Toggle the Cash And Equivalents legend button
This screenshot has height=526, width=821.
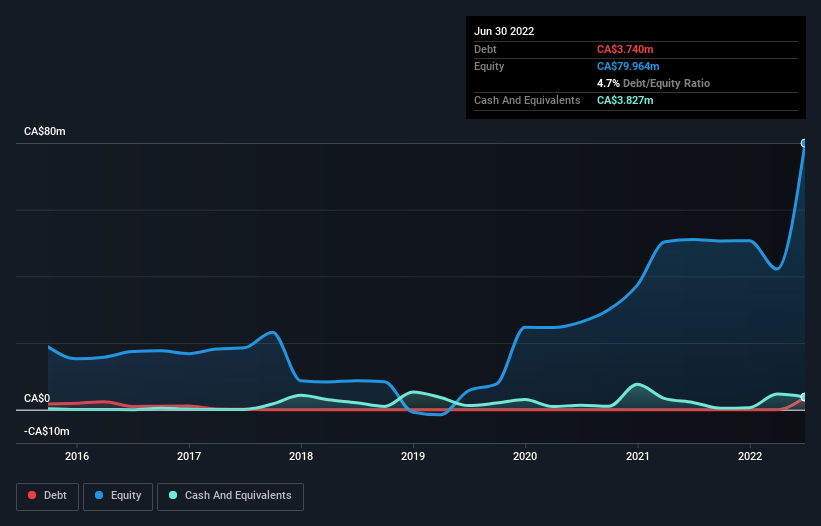coord(230,496)
